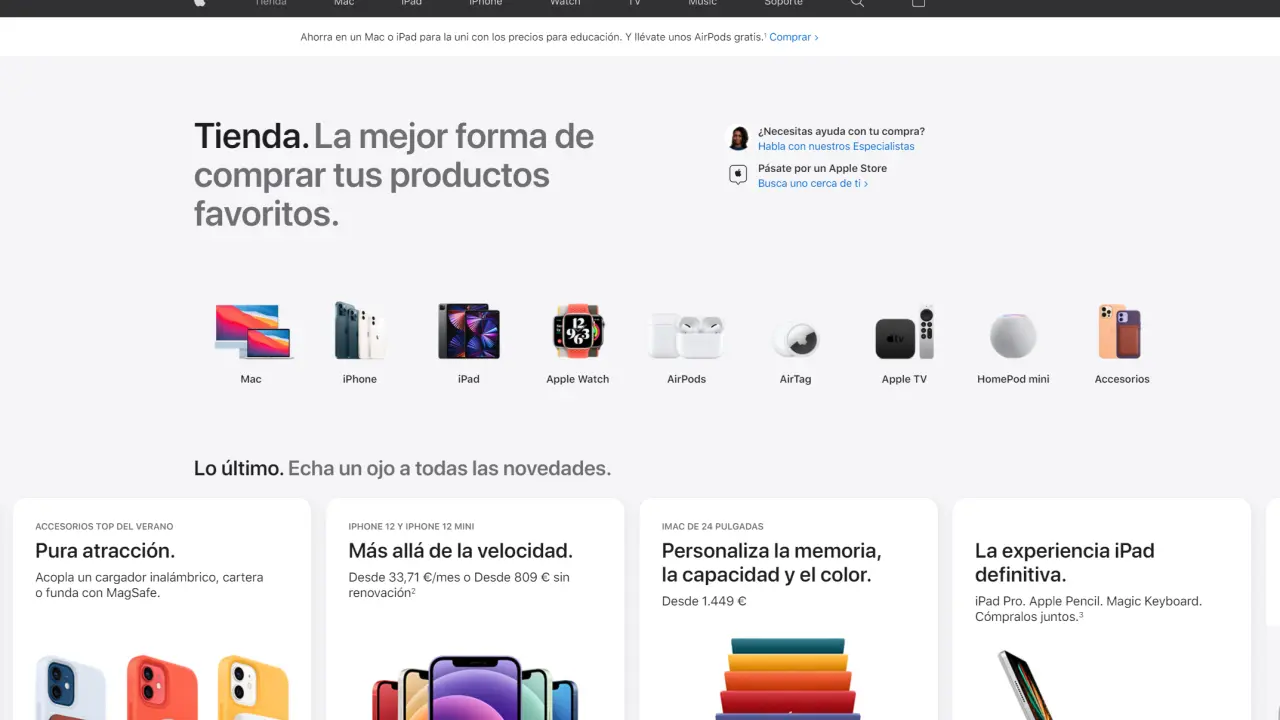1280x720 pixels.
Task: Open the Soporte menu item
Action: (783, 3)
